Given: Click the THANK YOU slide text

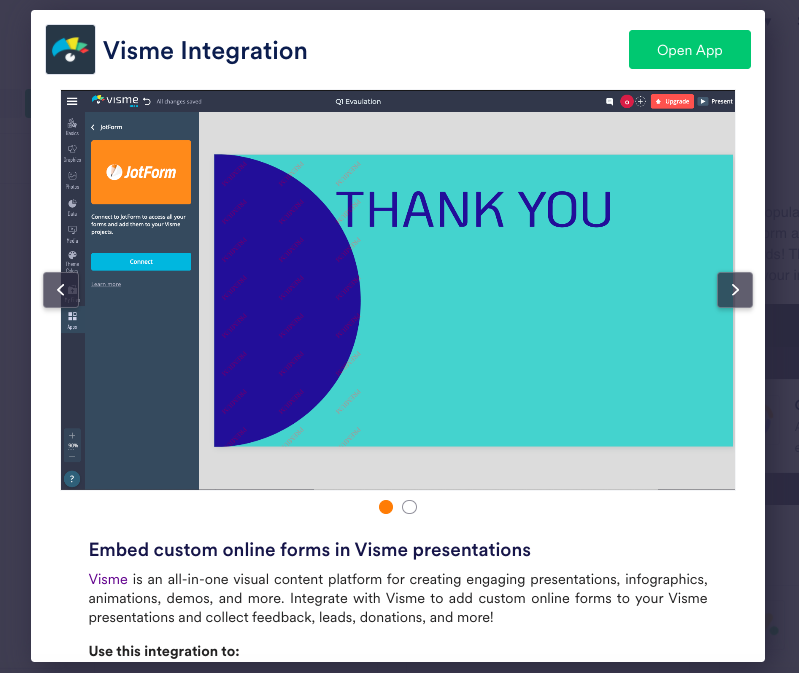Looking at the screenshot, I should click(473, 209).
